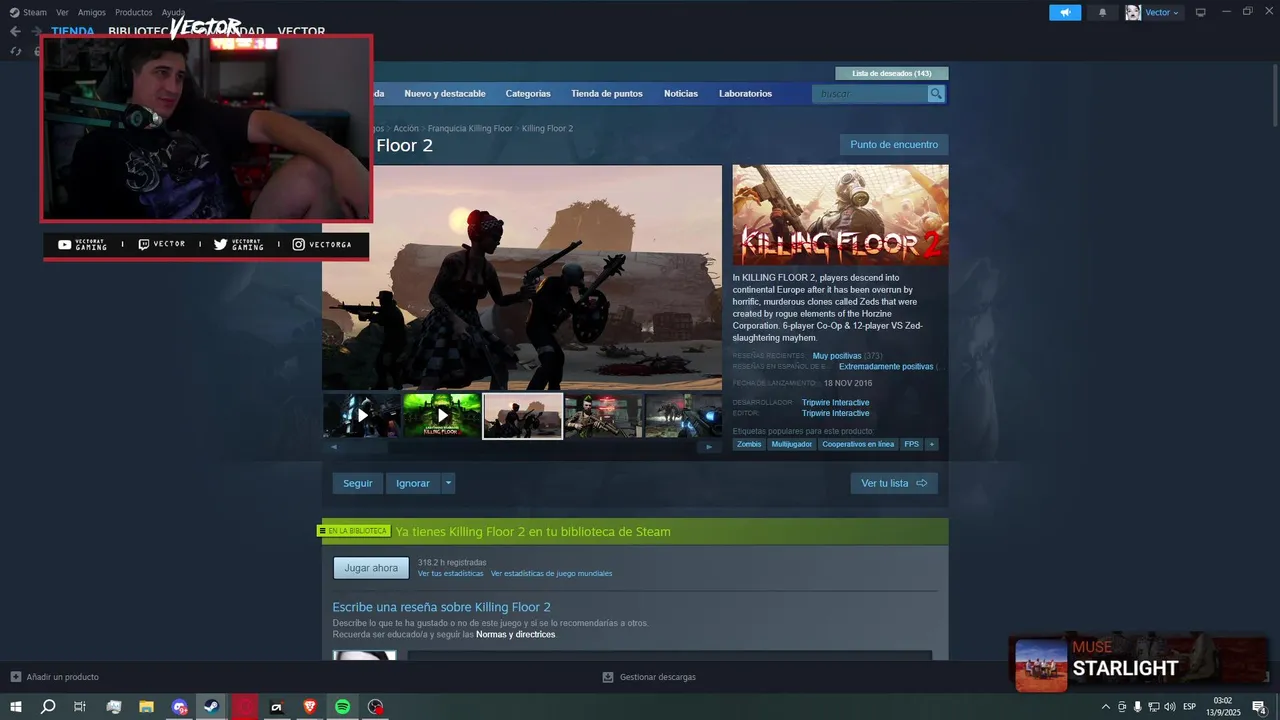This screenshot has width=1280, height=720.
Task: Show hidden system tray icons
Action: [x=1105, y=707]
